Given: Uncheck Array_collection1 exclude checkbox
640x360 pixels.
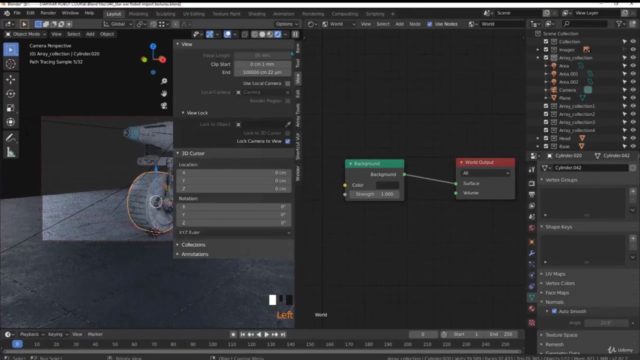Looking at the screenshot, I should (546, 106).
